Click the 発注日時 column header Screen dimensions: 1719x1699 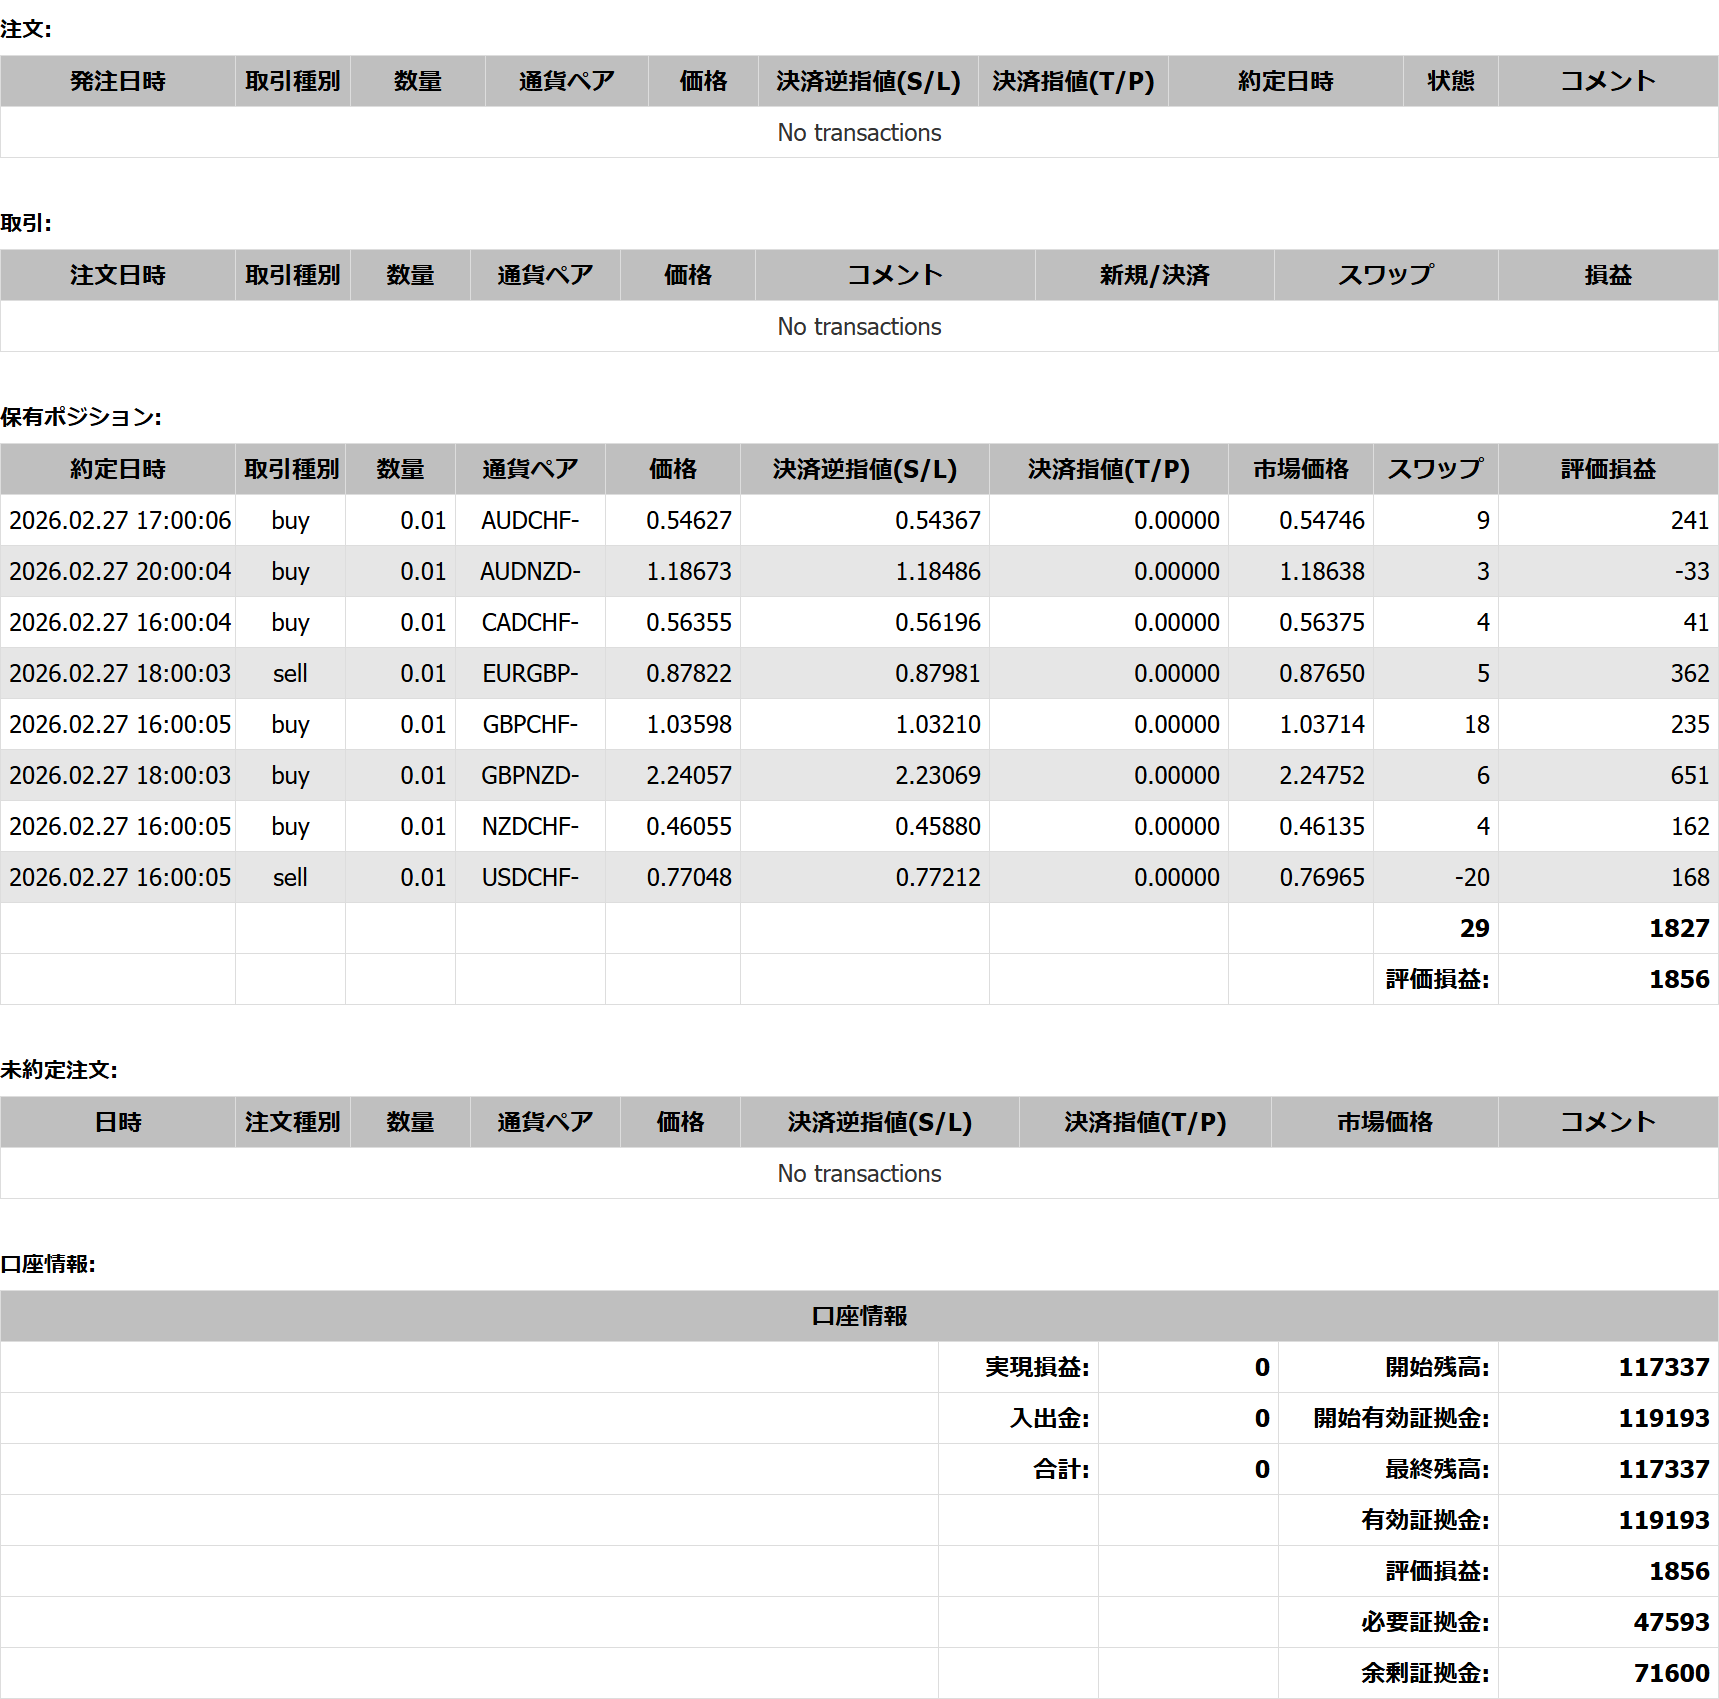pos(117,81)
